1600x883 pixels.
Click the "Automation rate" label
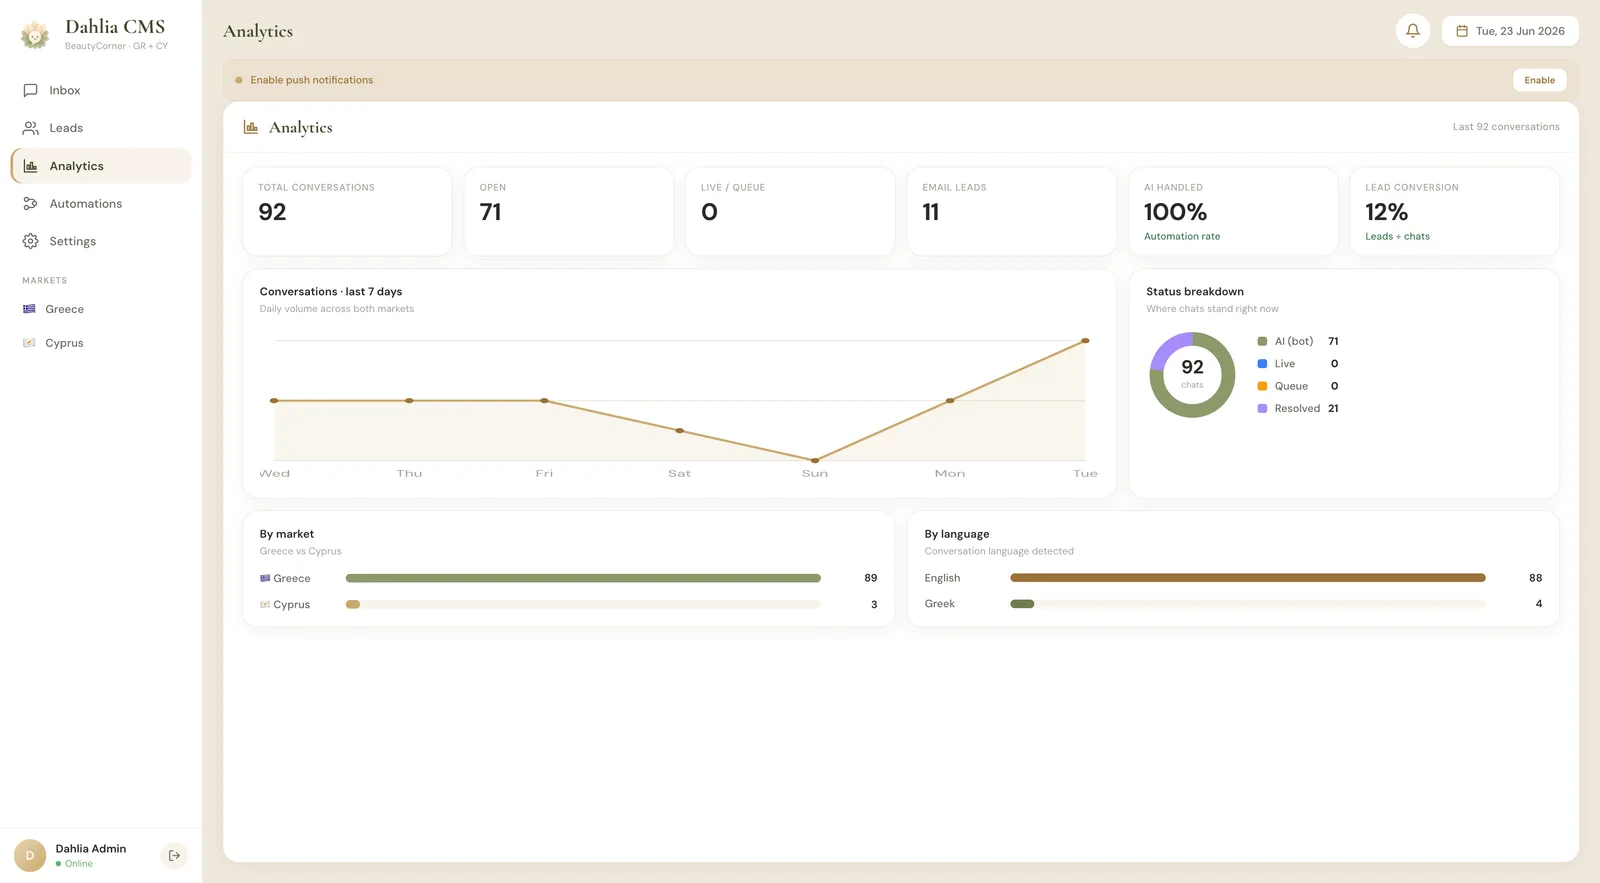[1182, 237]
